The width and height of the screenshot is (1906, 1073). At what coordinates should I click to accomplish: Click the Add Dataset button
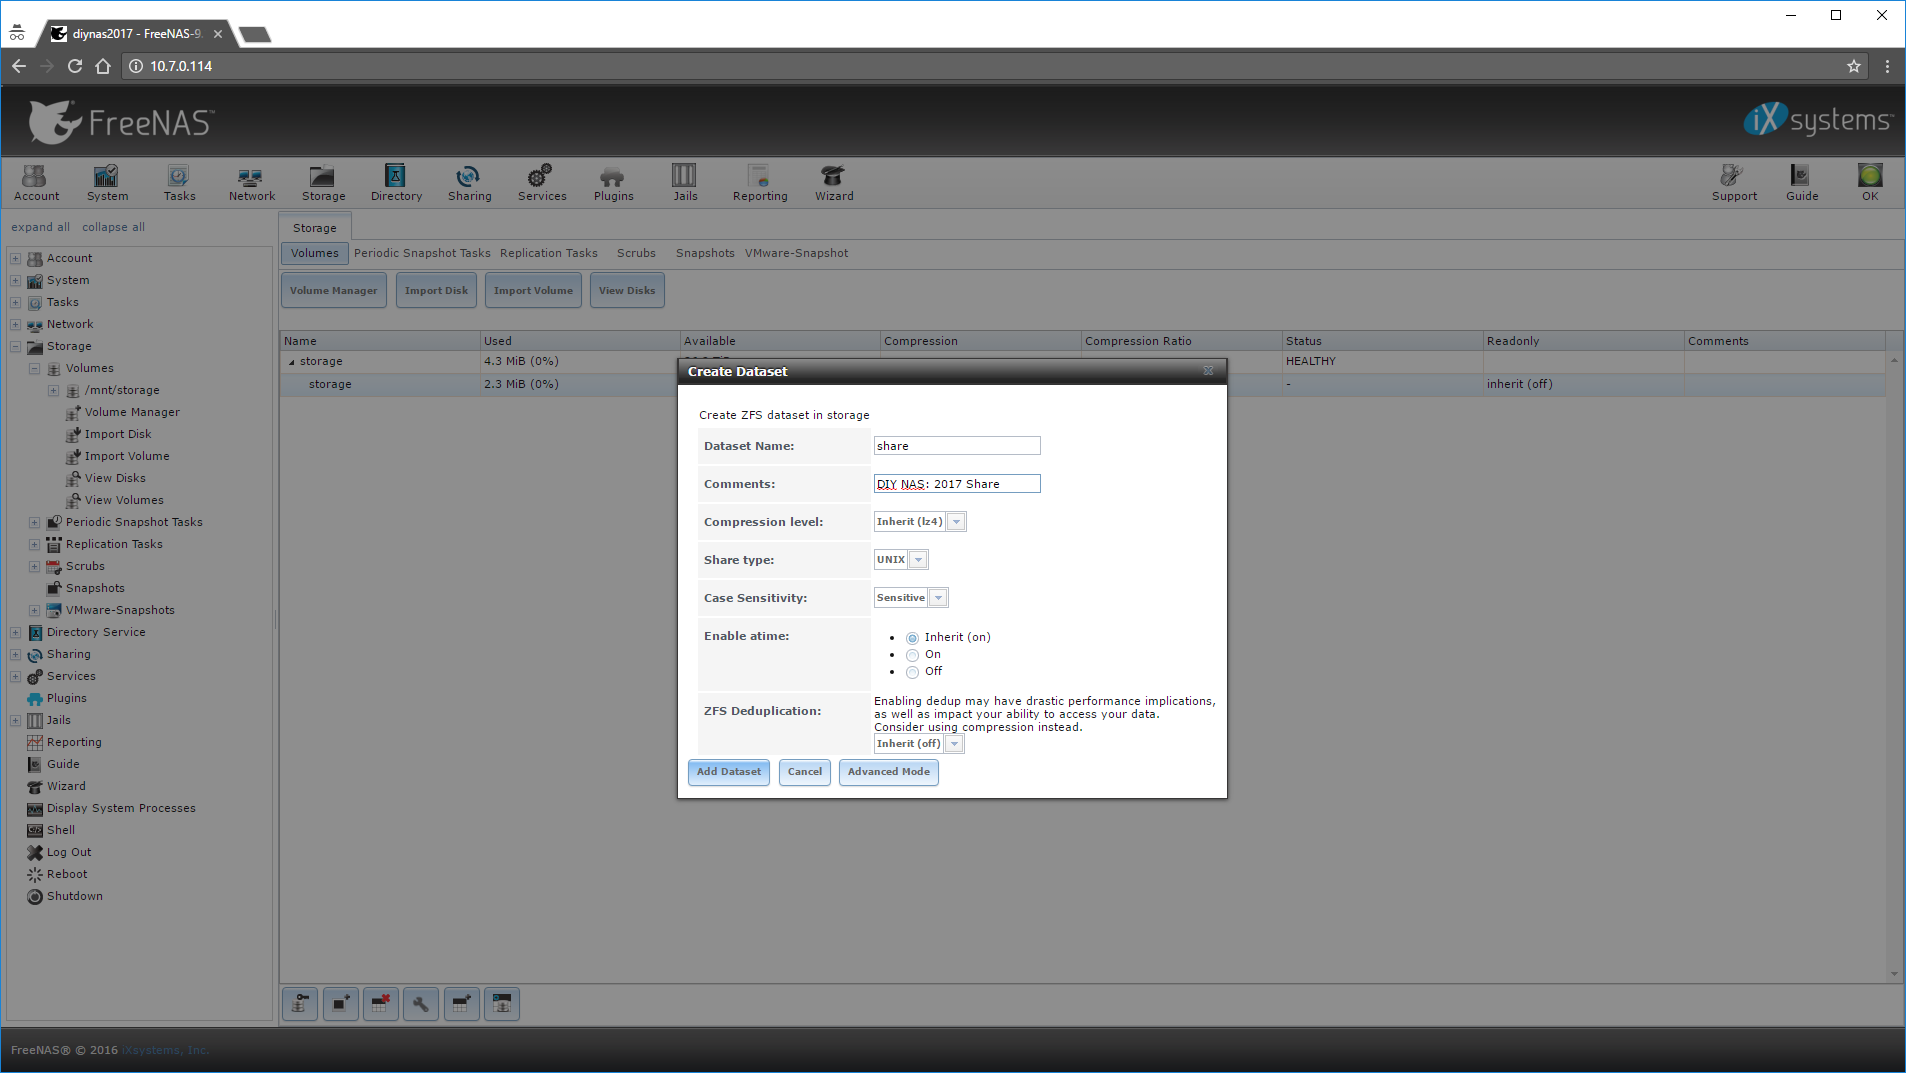[728, 772]
